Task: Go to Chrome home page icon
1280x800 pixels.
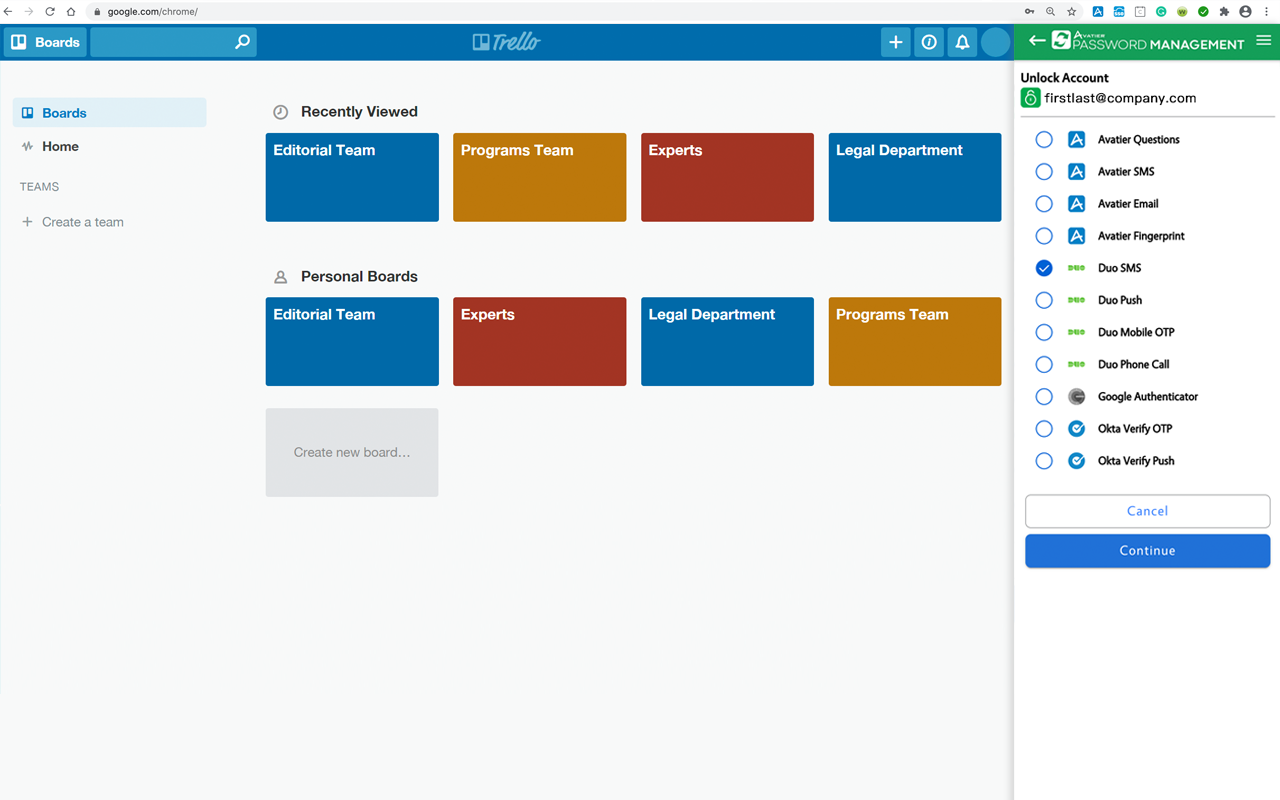Action: pos(71,12)
